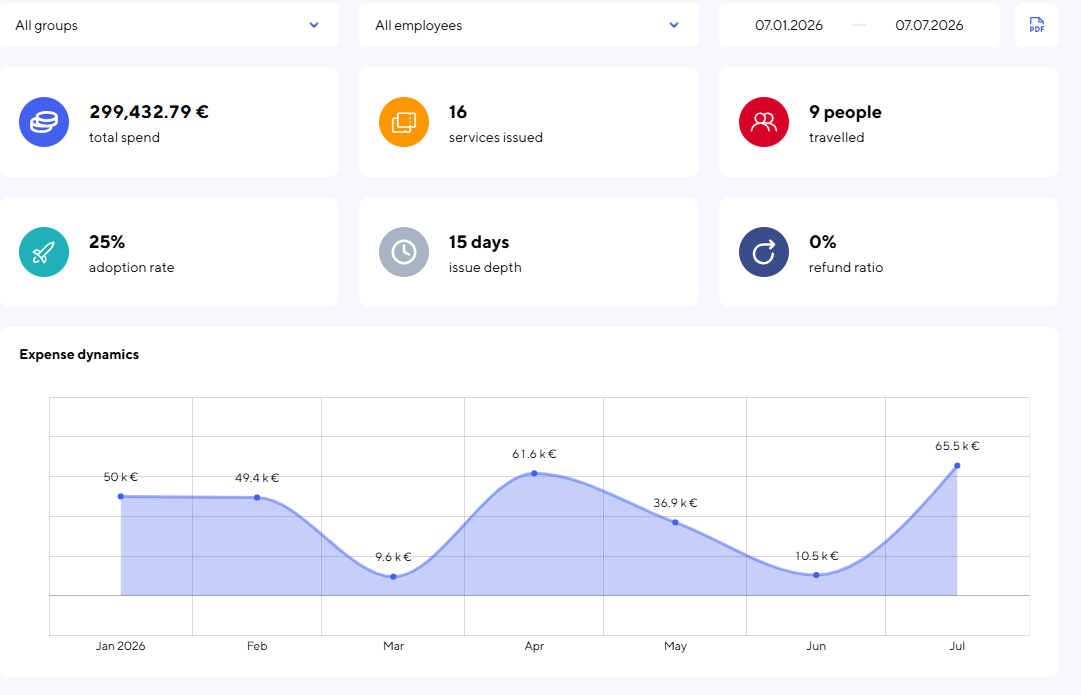Edit the end date 07.07.2026
1081x695 pixels.
(x=929, y=26)
